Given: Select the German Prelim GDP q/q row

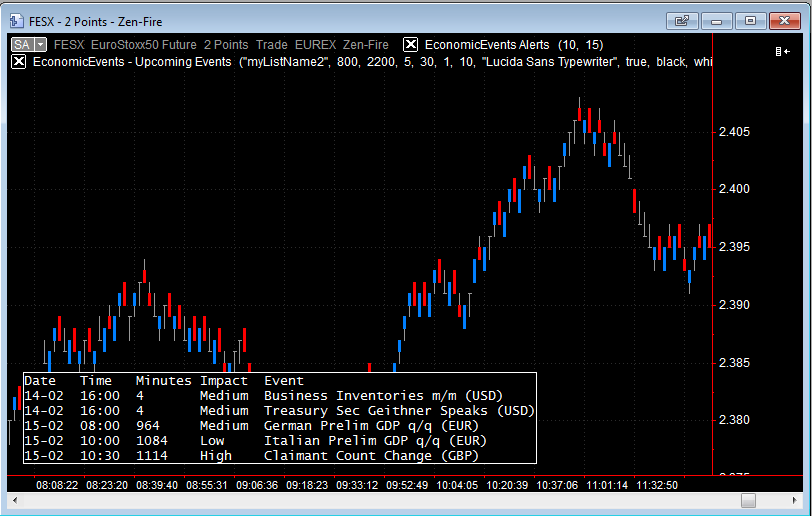Looking at the screenshot, I should (280, 426).
